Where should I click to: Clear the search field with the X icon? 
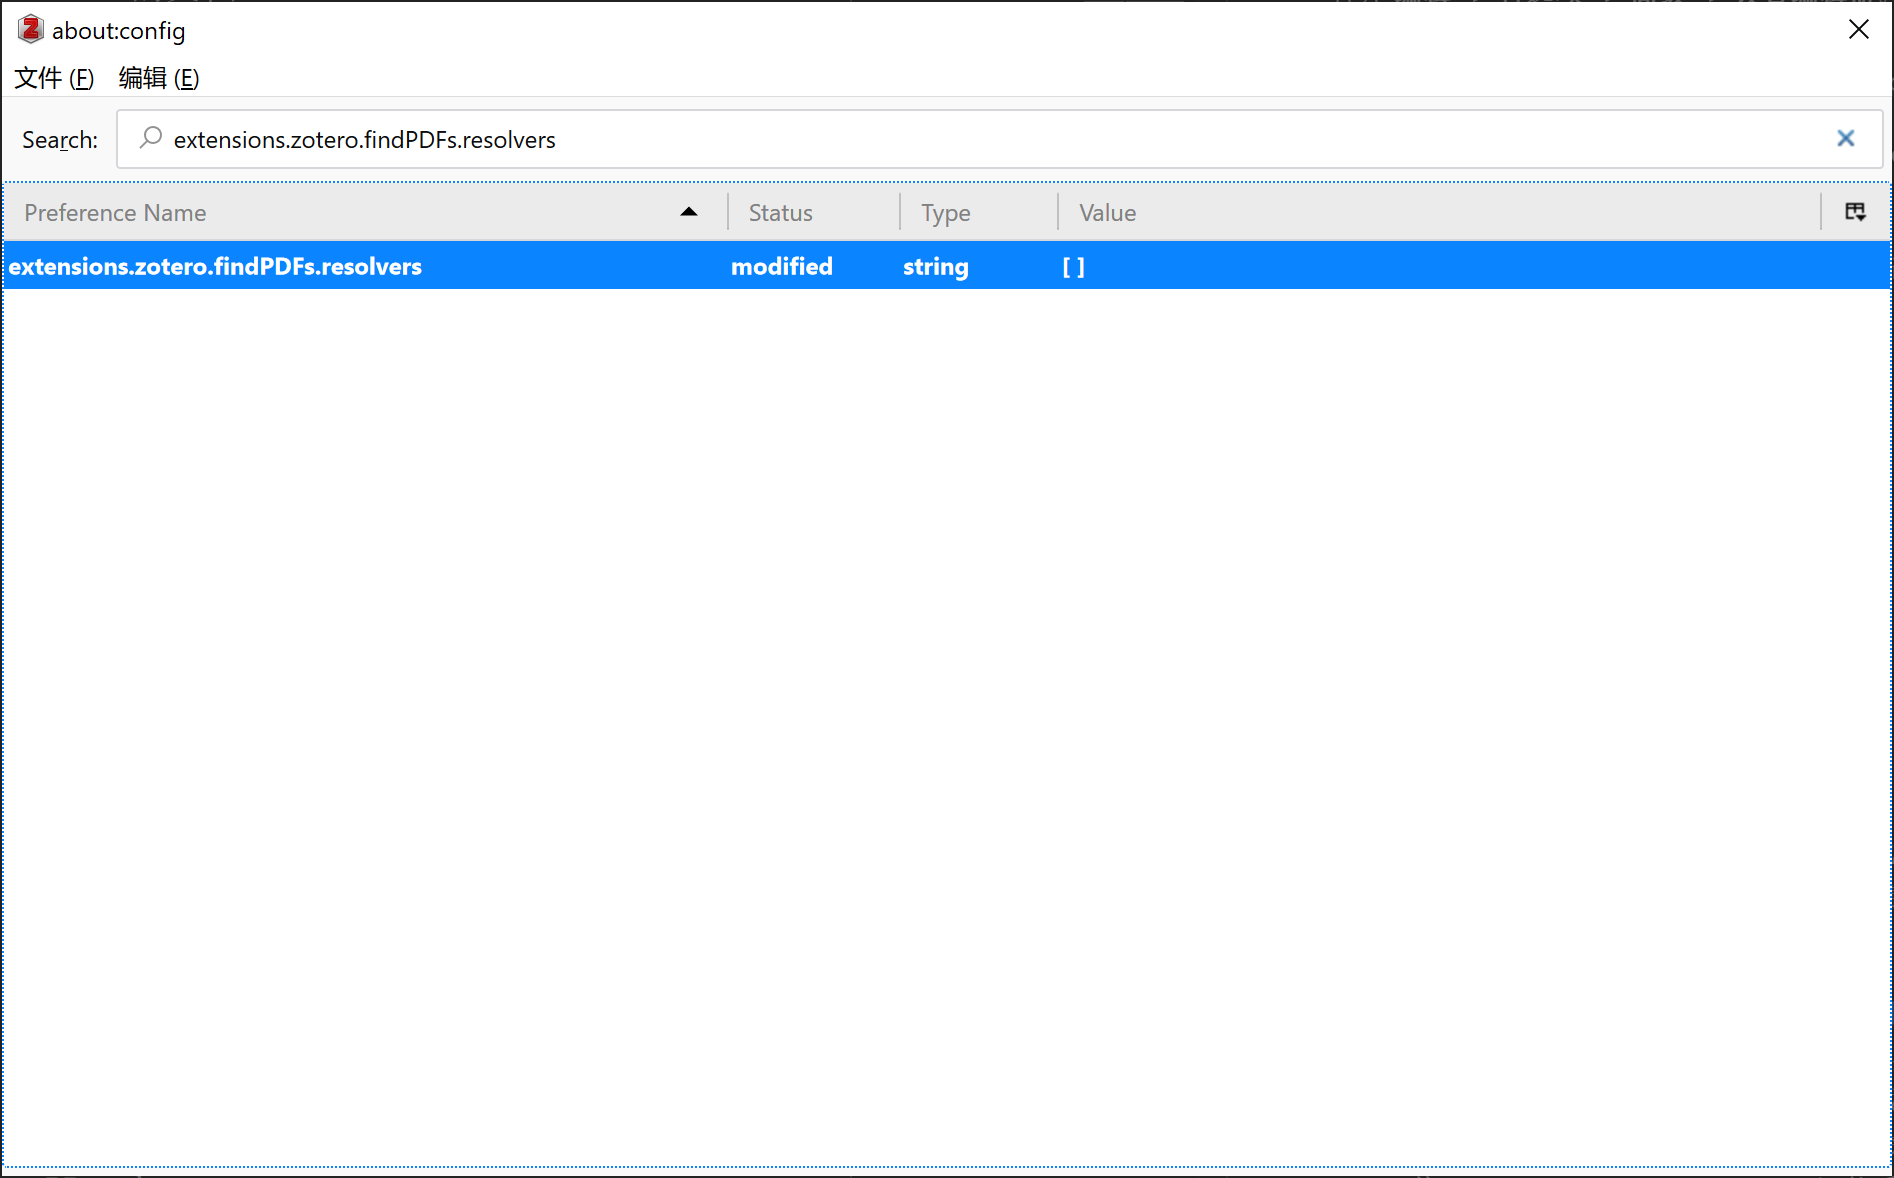pyautogui.click(x=1845, y=139)
